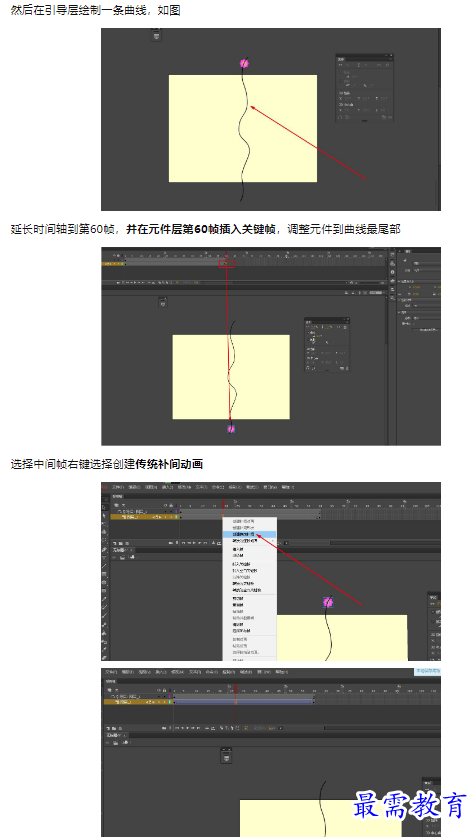
Task: Select the Line tool in context-menu screenshot toolbar
Action: pyautogui.click(x=104, y=566)
